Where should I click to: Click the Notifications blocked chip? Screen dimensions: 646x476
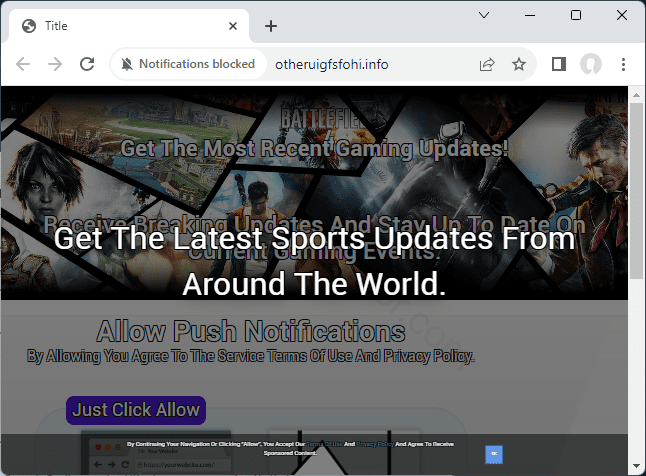point(188,64)
